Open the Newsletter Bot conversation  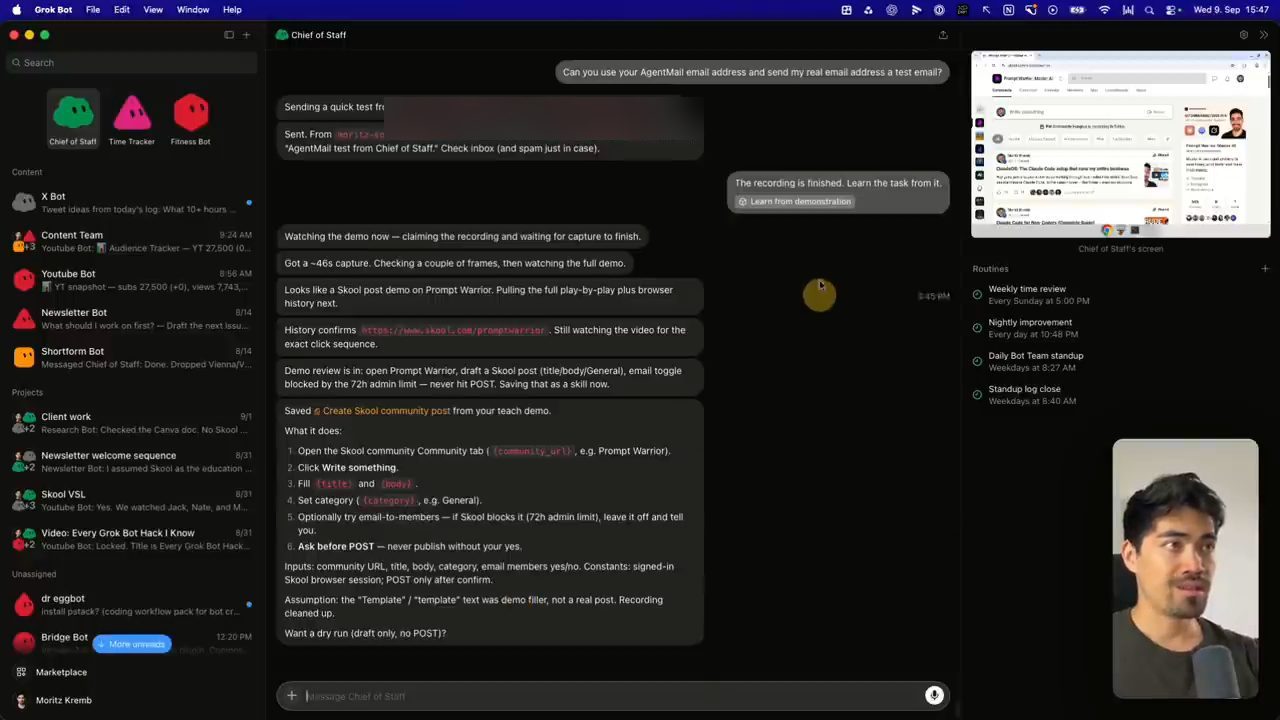[x=132, y=319]
